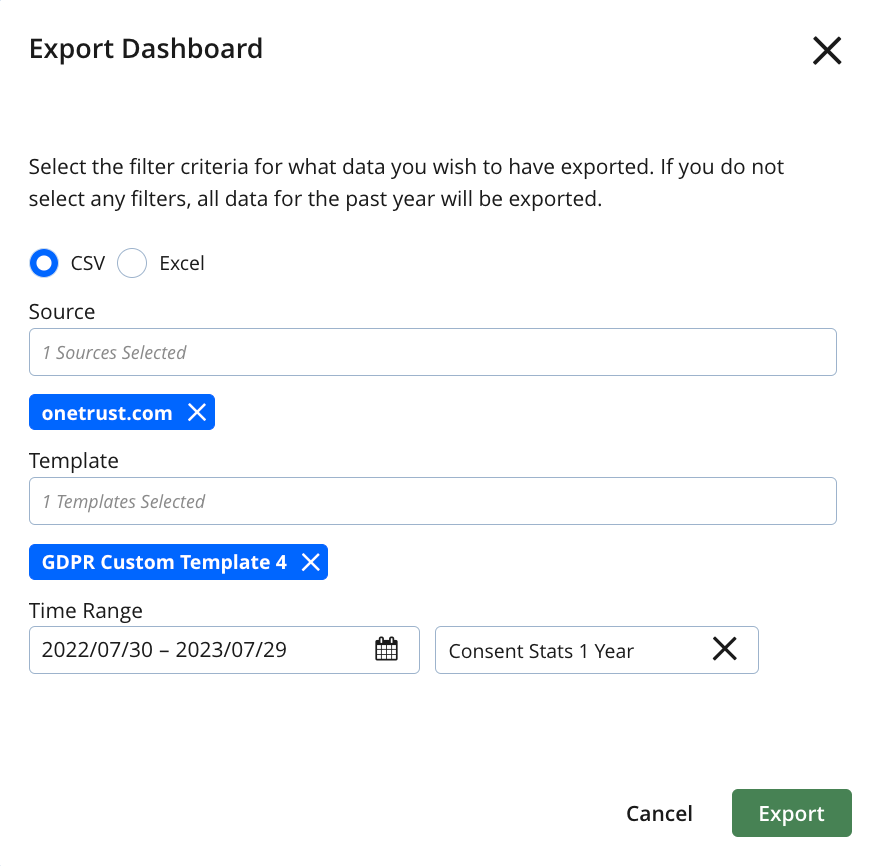Click the Export Dashboard title
Viewport: 880px width, 866px height.
(146, 48)
